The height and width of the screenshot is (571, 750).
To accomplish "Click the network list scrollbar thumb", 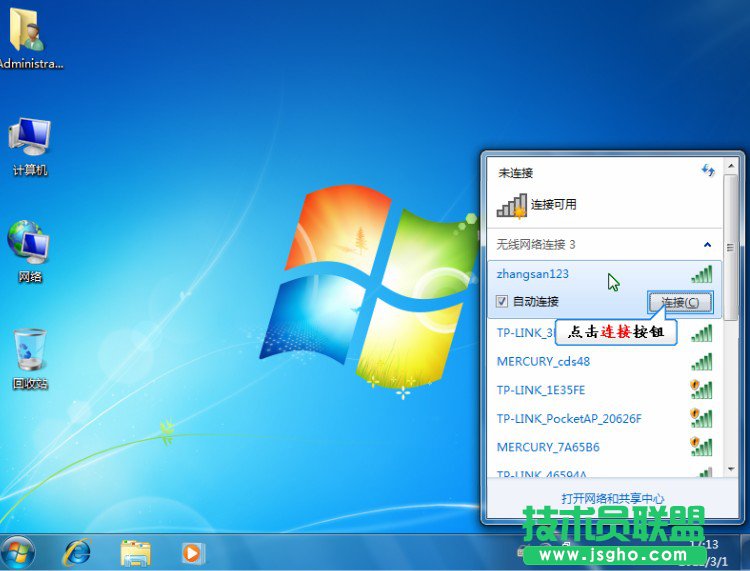I will 731,250.
